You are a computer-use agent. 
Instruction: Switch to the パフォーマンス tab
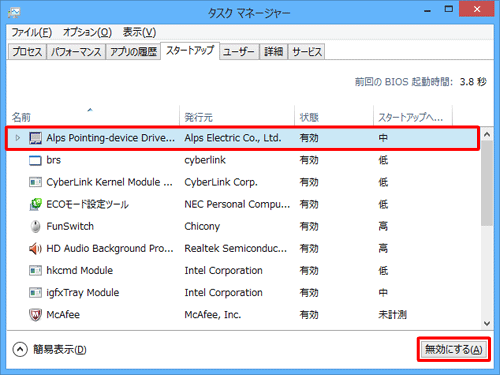[x=76, y=52]
